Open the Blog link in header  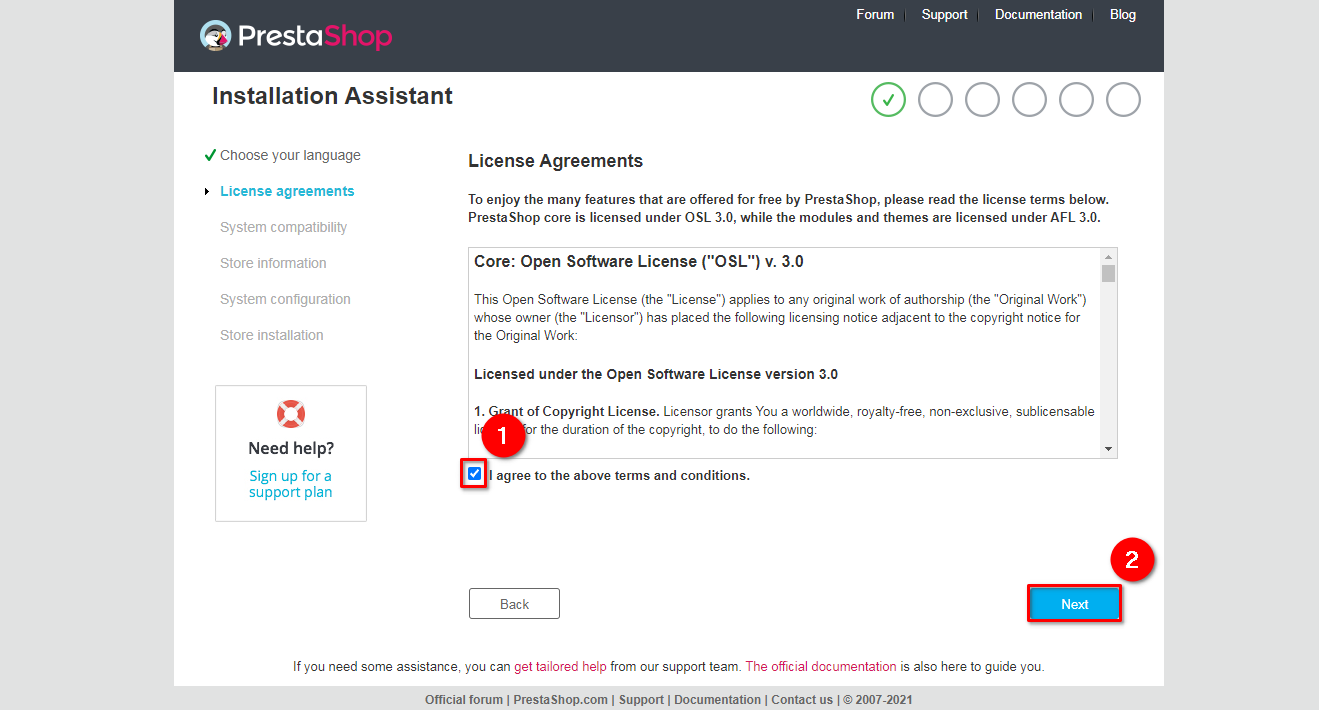(x=1122, y=14)
